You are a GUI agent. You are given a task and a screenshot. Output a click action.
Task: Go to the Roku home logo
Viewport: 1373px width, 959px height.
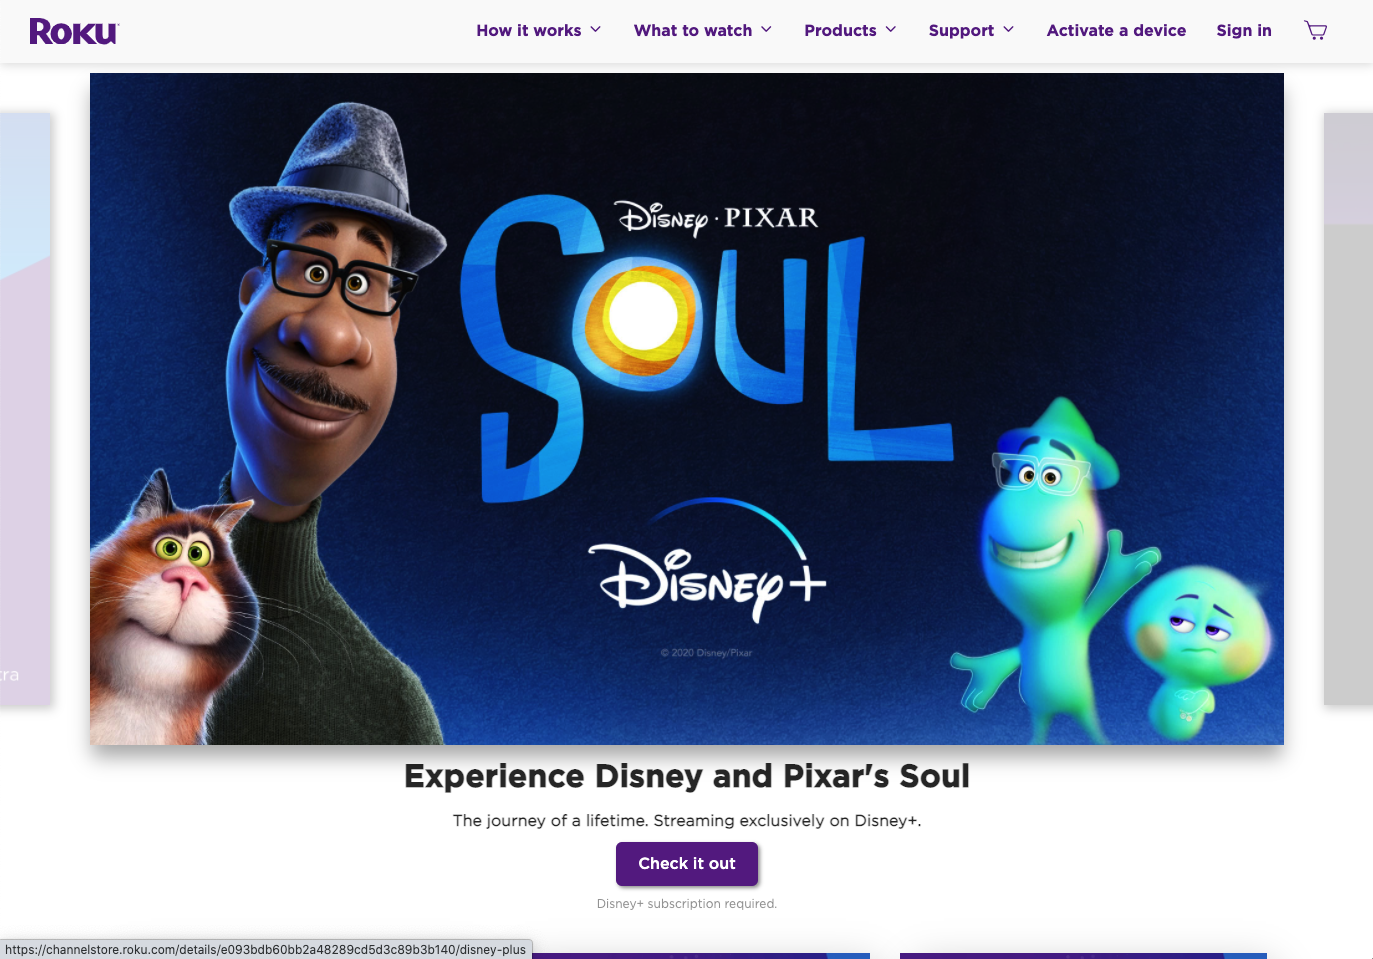(74, 32)
